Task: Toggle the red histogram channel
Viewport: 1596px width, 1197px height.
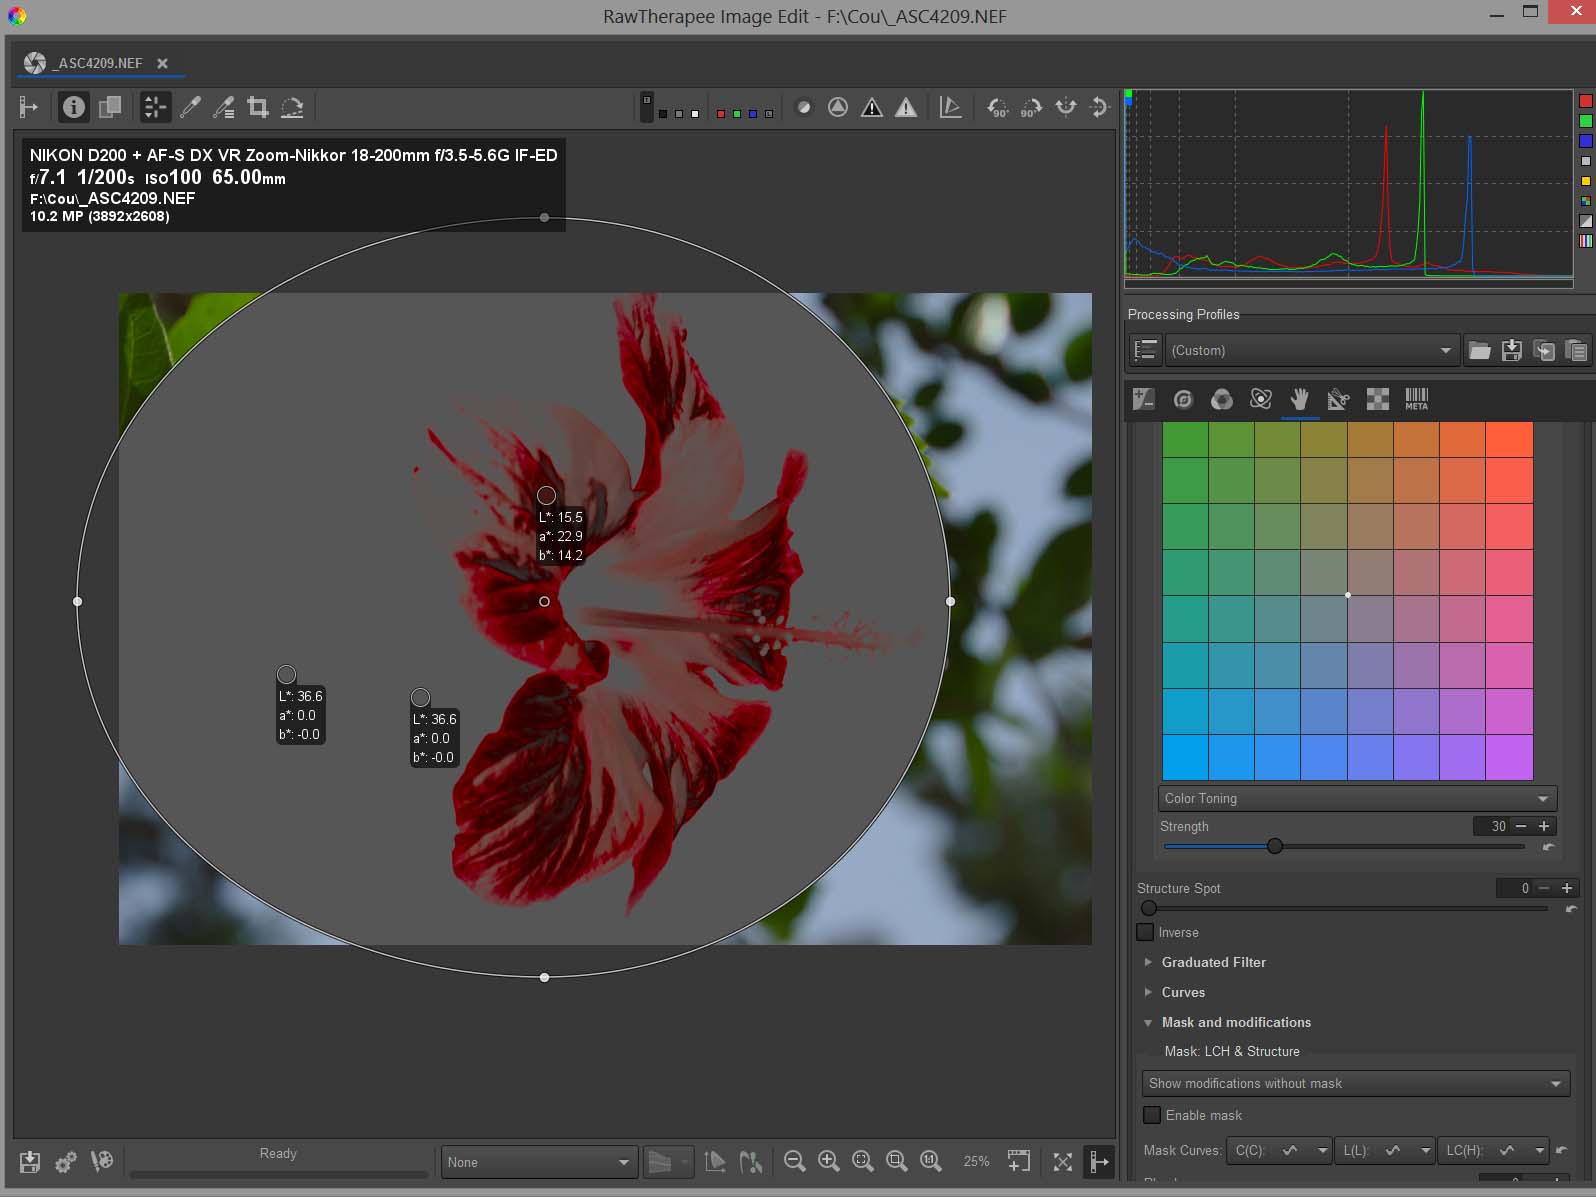Action: coord(1585,101)
